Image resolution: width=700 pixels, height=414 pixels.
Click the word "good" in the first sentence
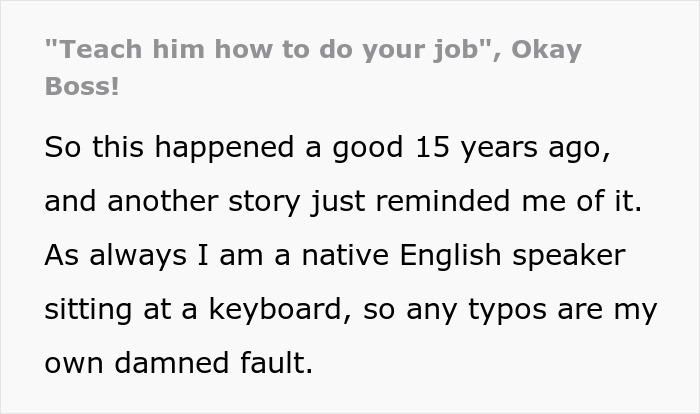point(367,147)
